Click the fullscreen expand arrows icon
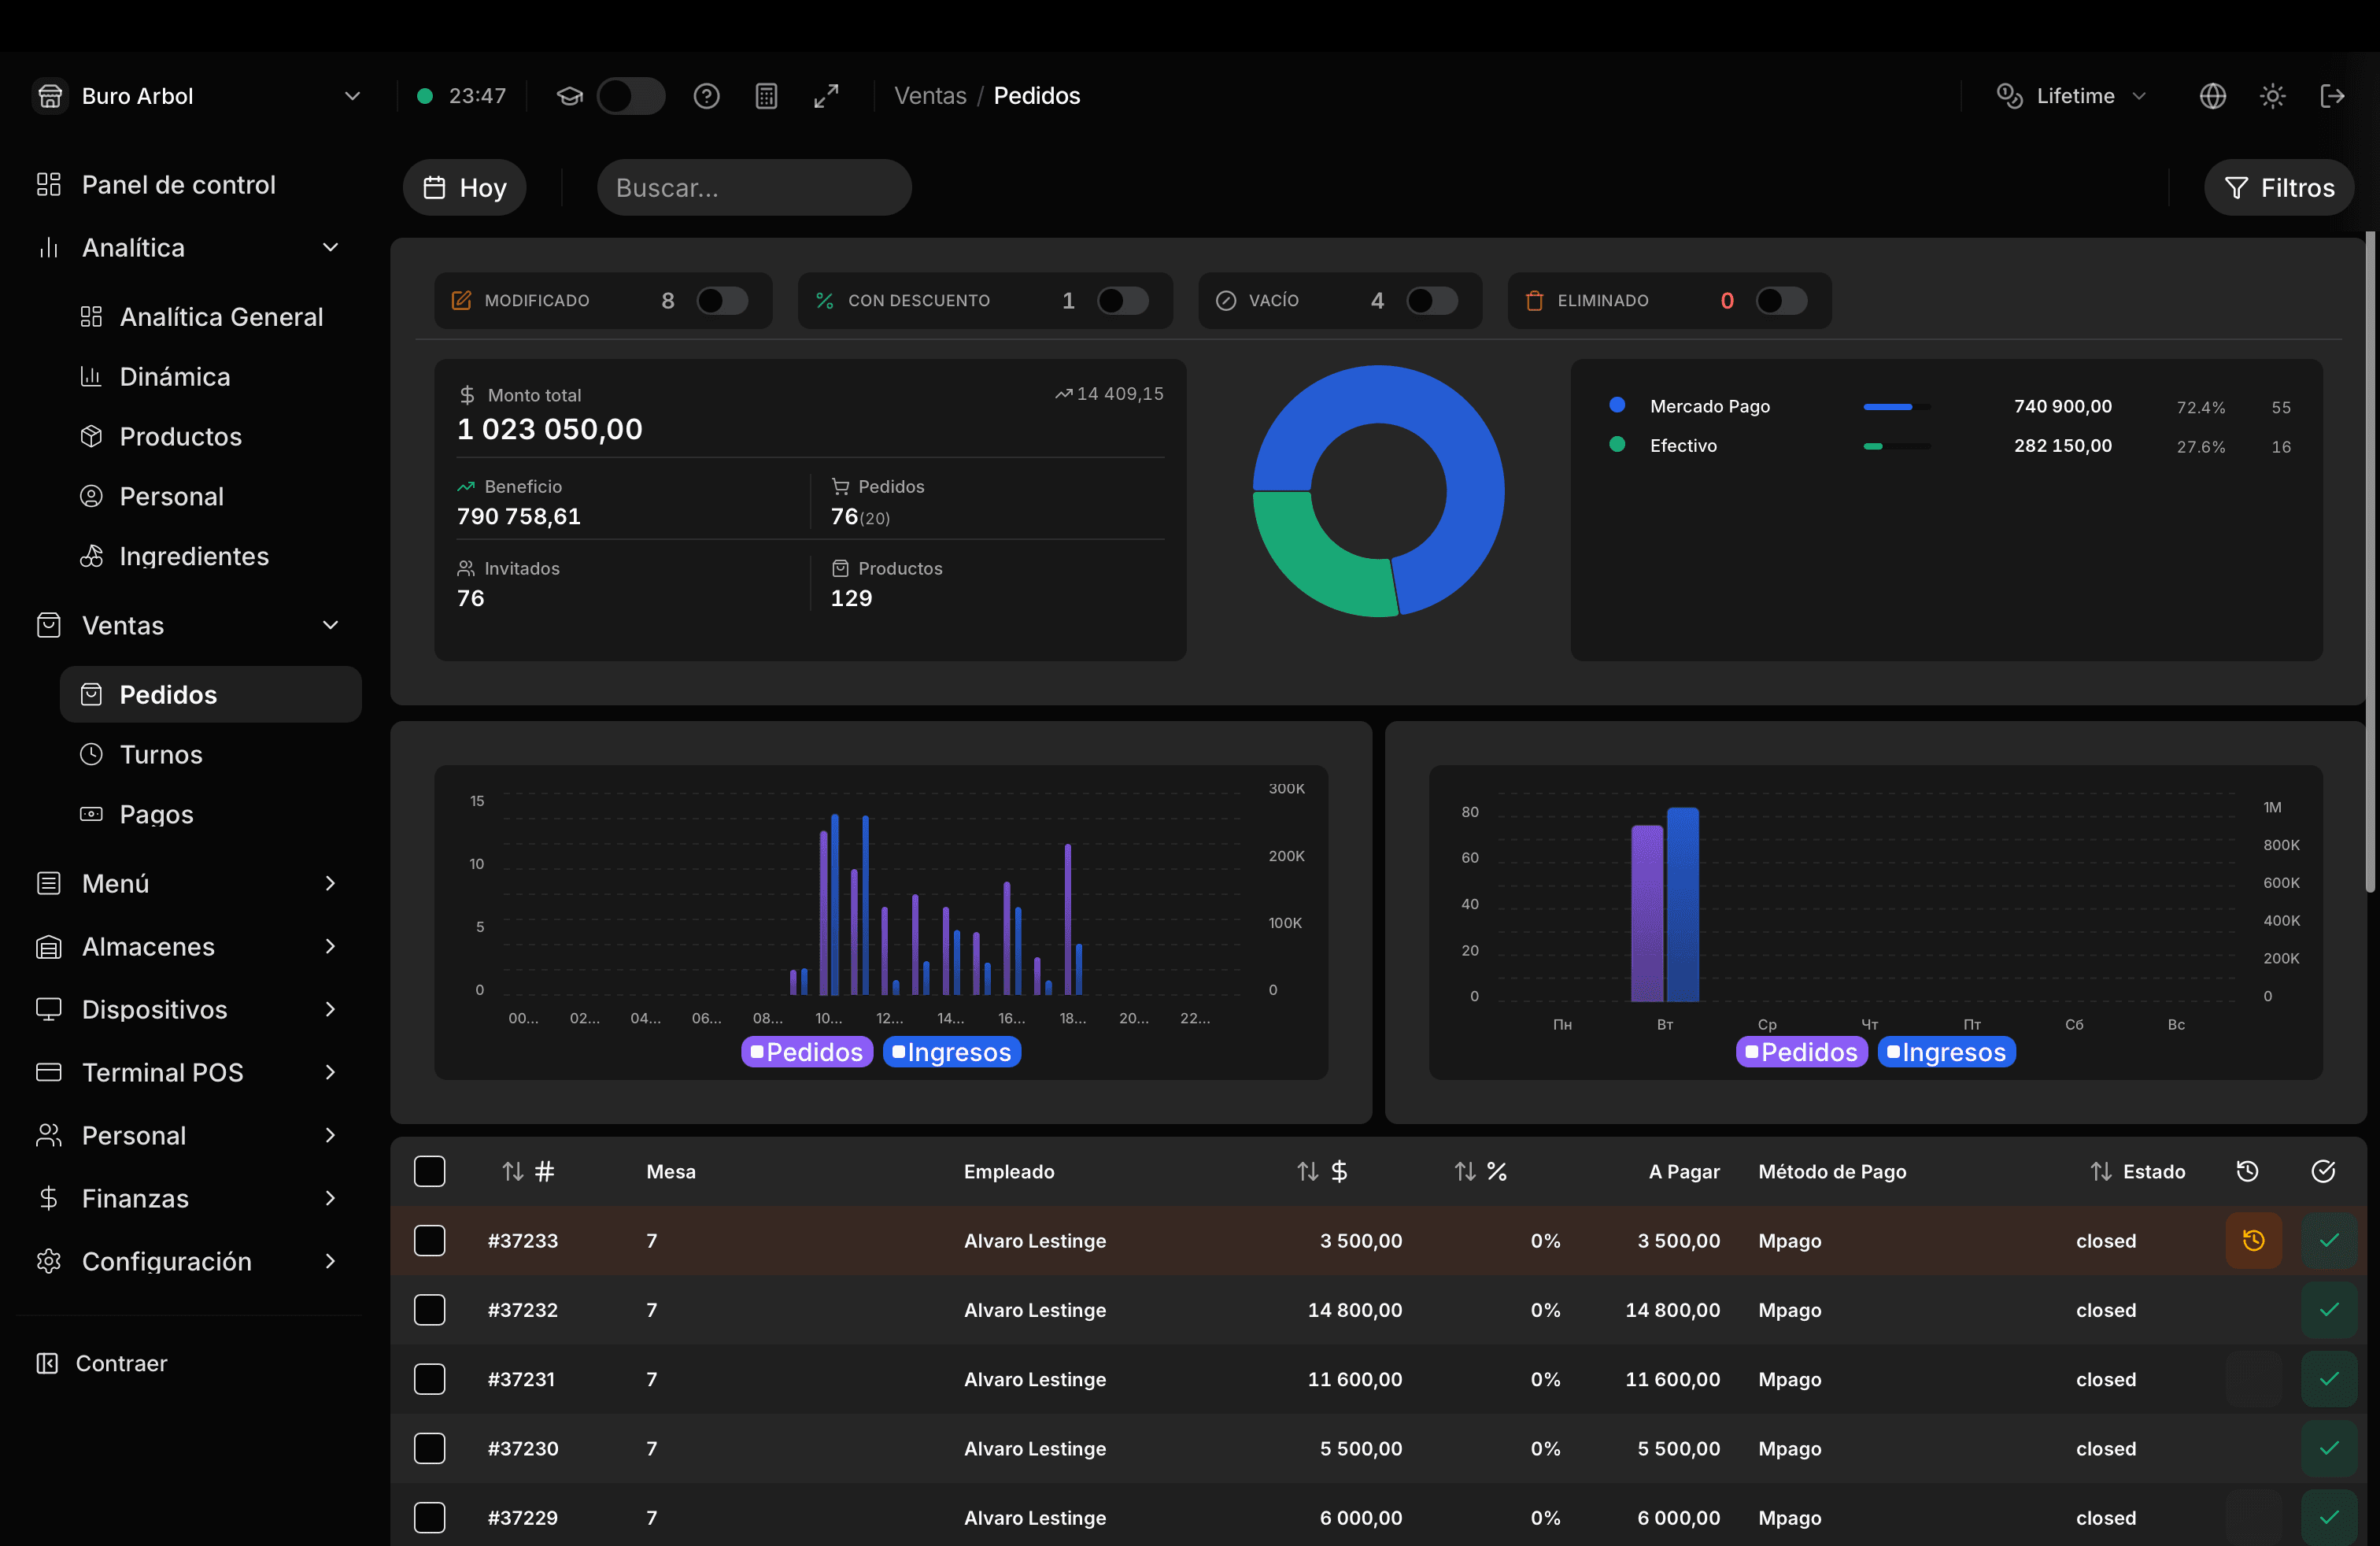 (x=826, y=96)
